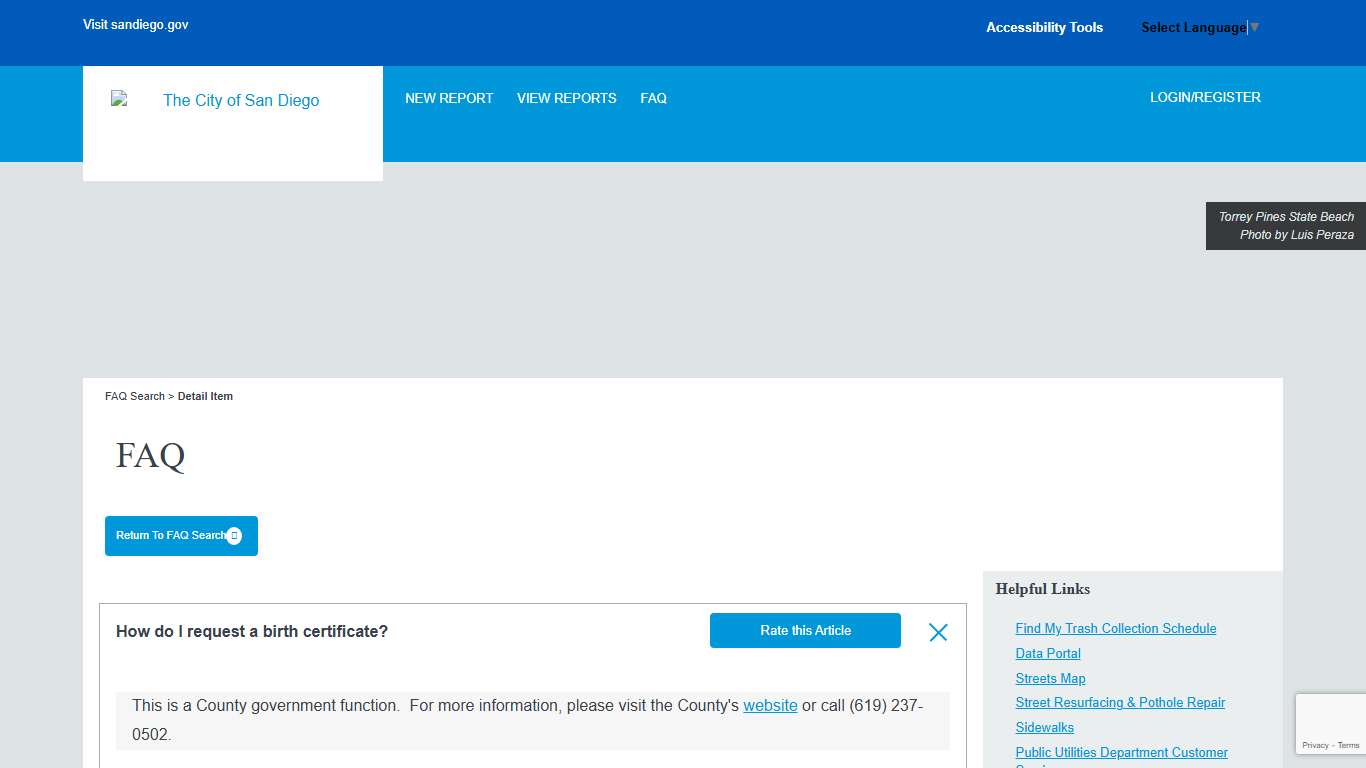
Task: Select FAQ in the top navigation
Action: 653,98
